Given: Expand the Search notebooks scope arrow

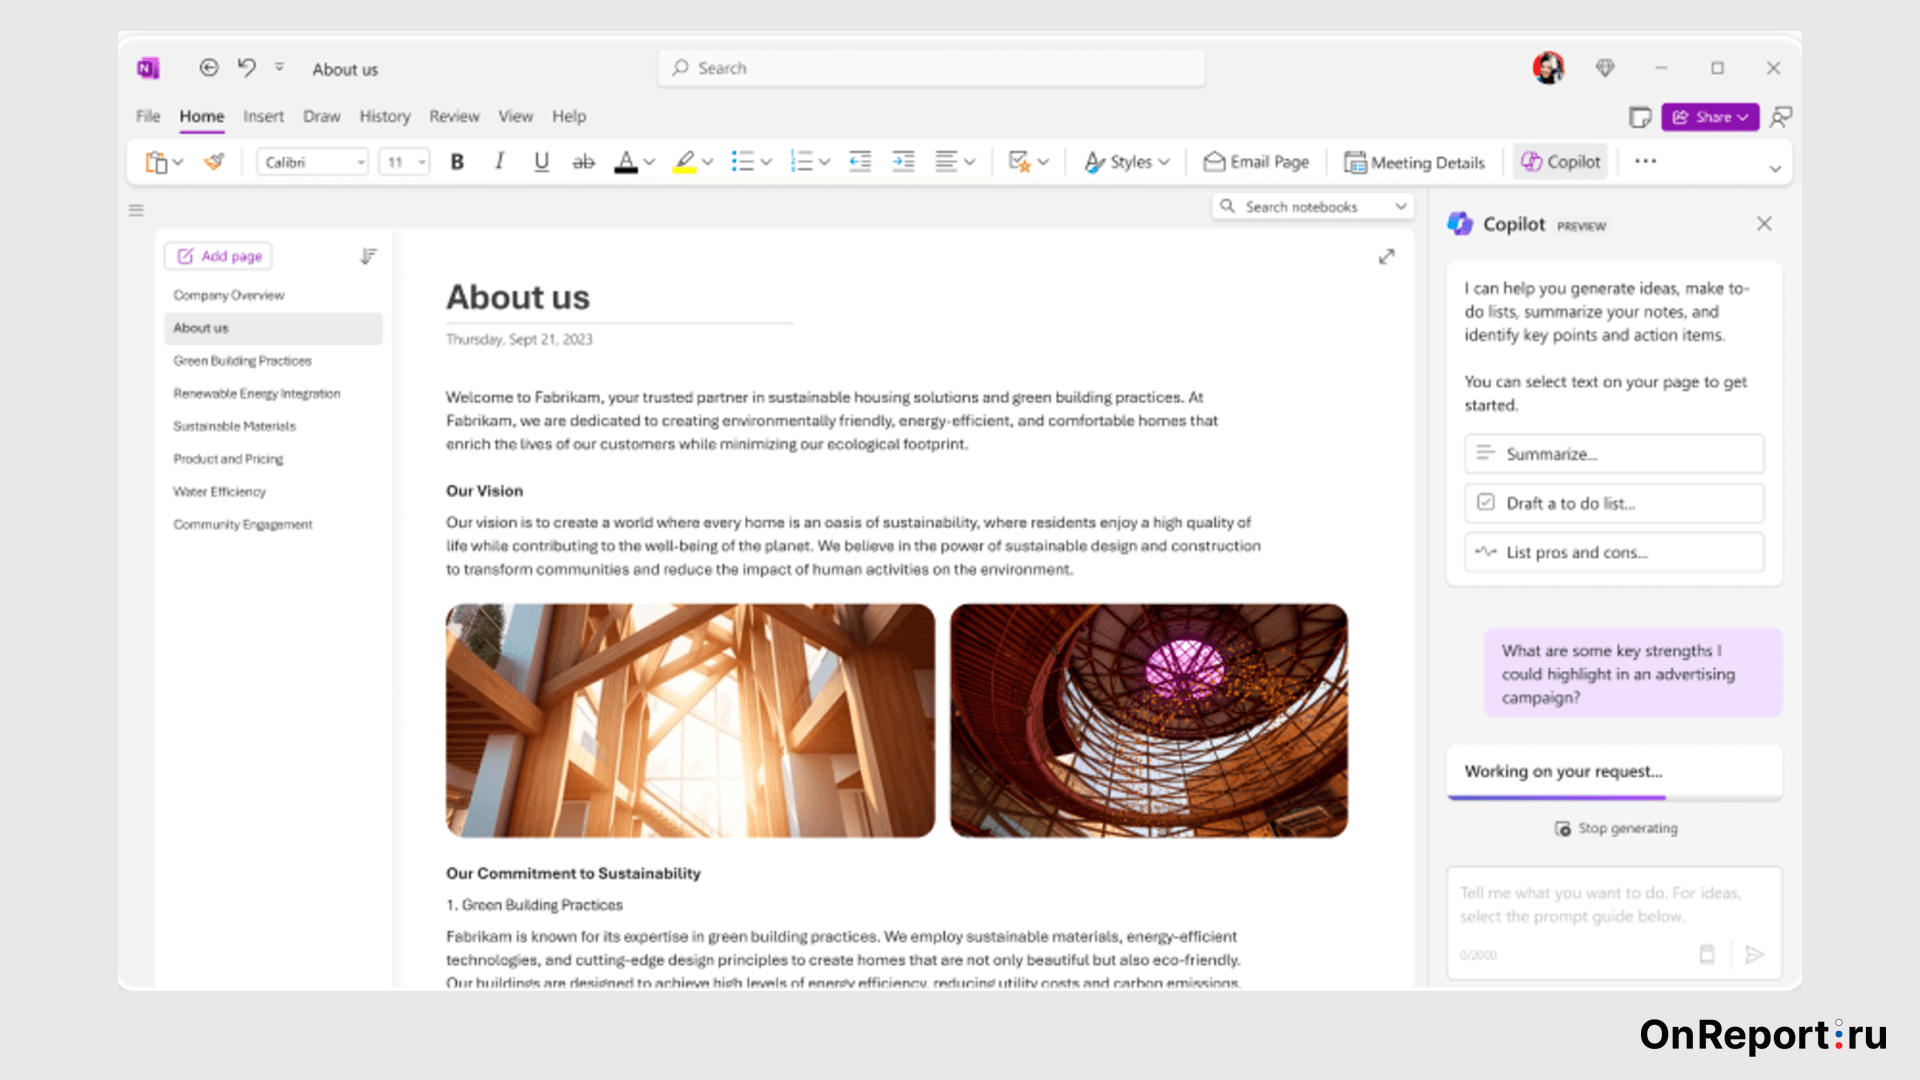Looking at the screenshot, I should [1401, 206].
